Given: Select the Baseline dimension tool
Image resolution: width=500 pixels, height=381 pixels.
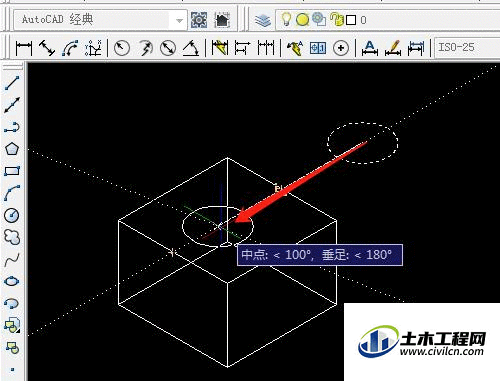Looking at the screenshot, I should point(243,48).
